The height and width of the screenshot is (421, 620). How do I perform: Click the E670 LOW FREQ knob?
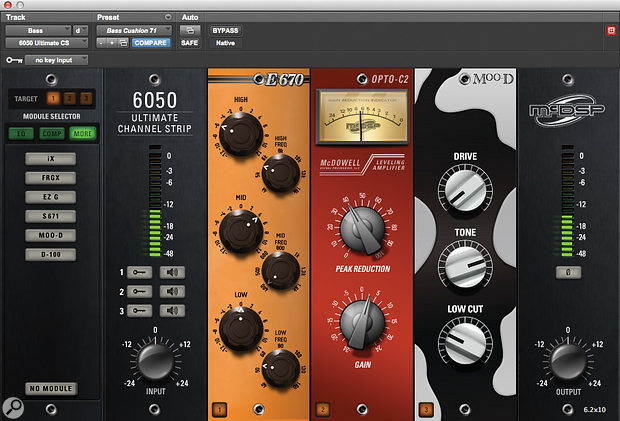click(281, 368)
